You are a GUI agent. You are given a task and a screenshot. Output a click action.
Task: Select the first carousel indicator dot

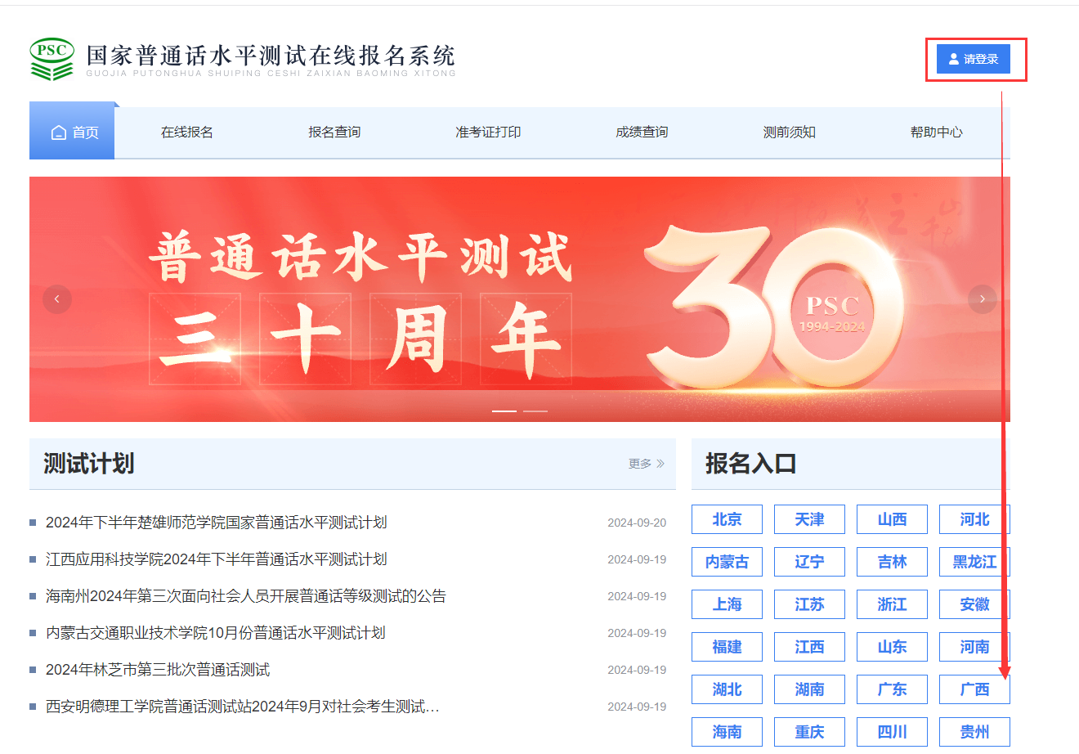pos(506,409)
